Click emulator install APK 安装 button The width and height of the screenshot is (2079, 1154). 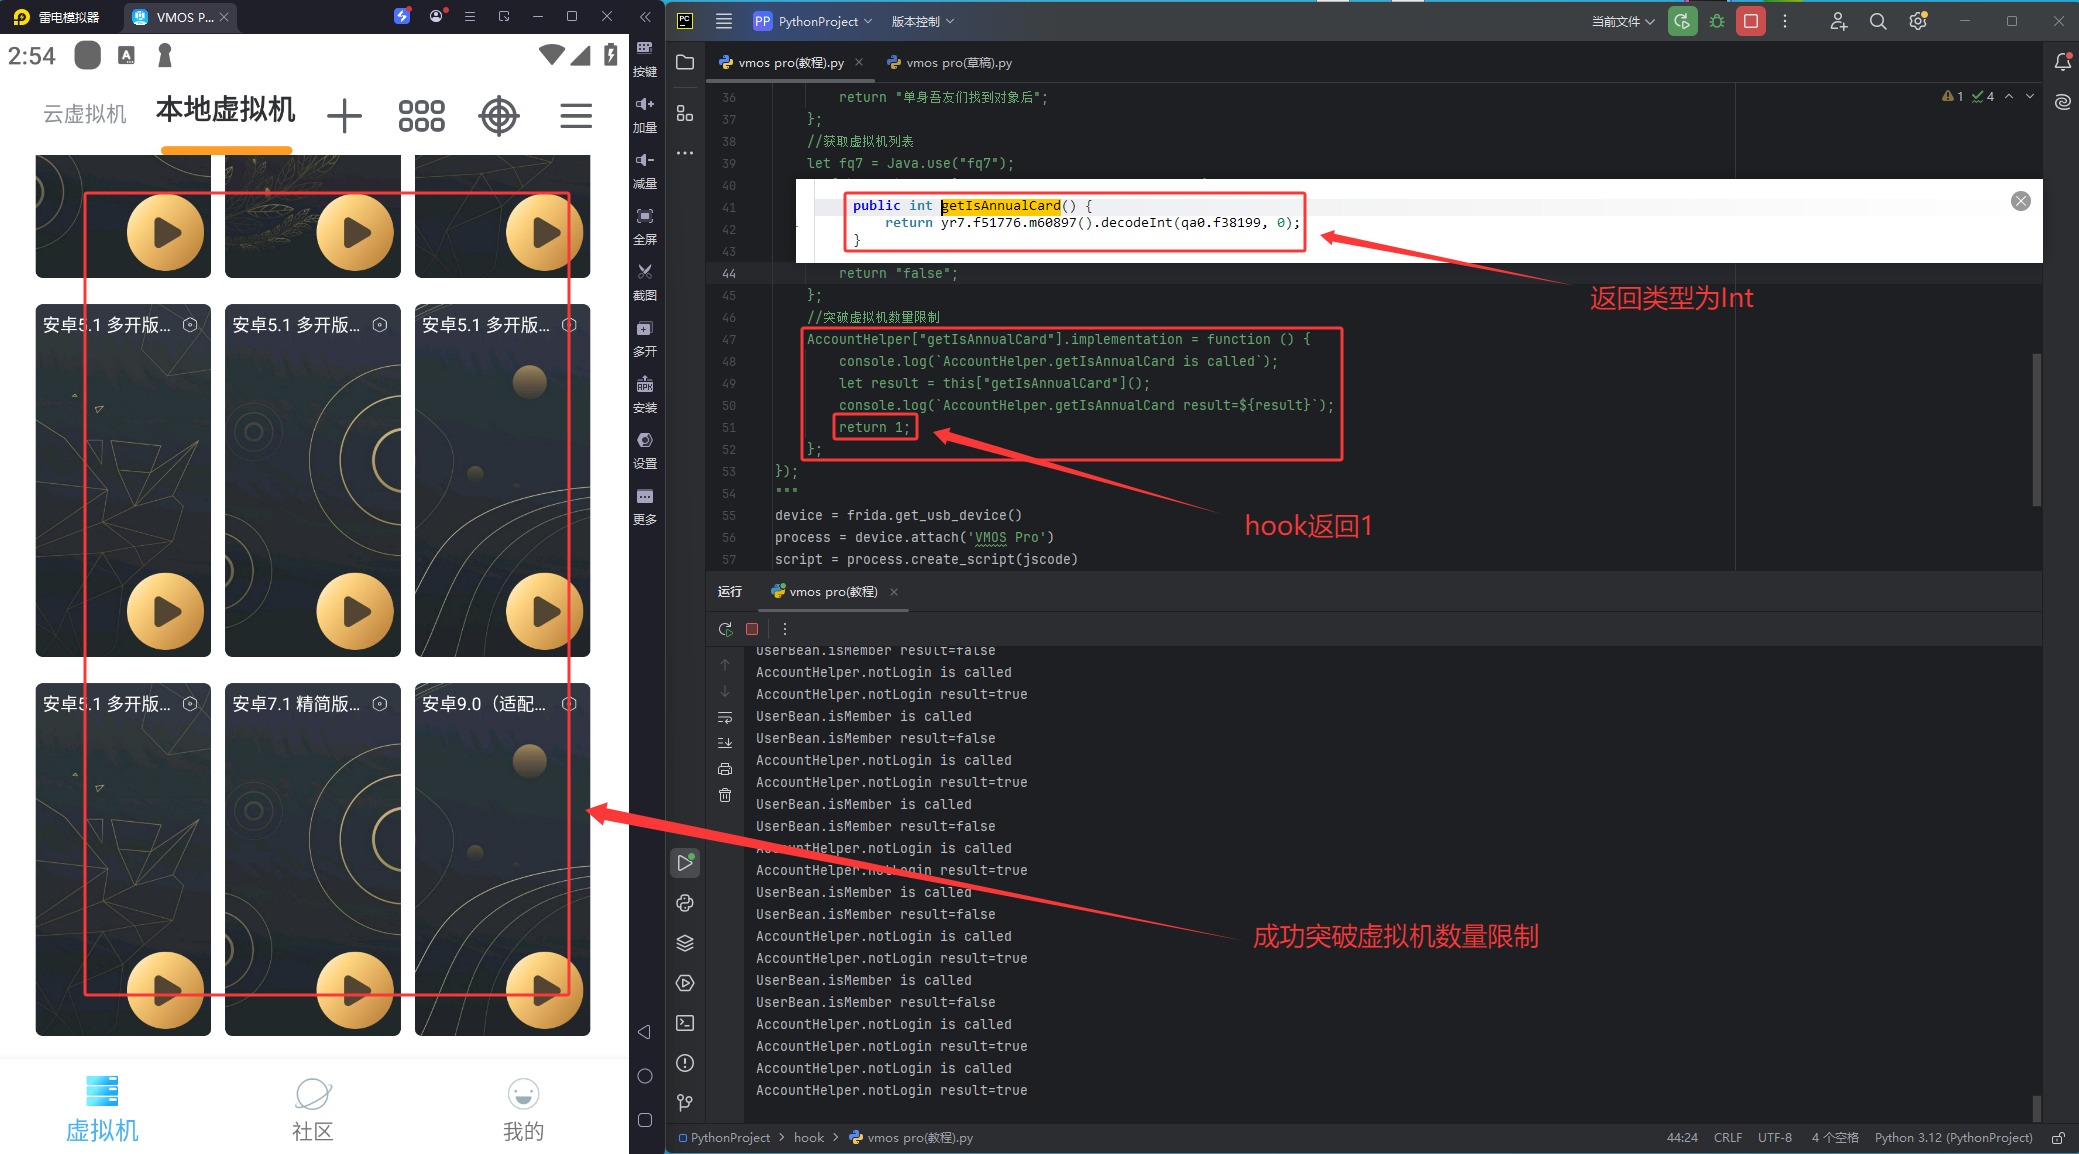tap(645, 394)
